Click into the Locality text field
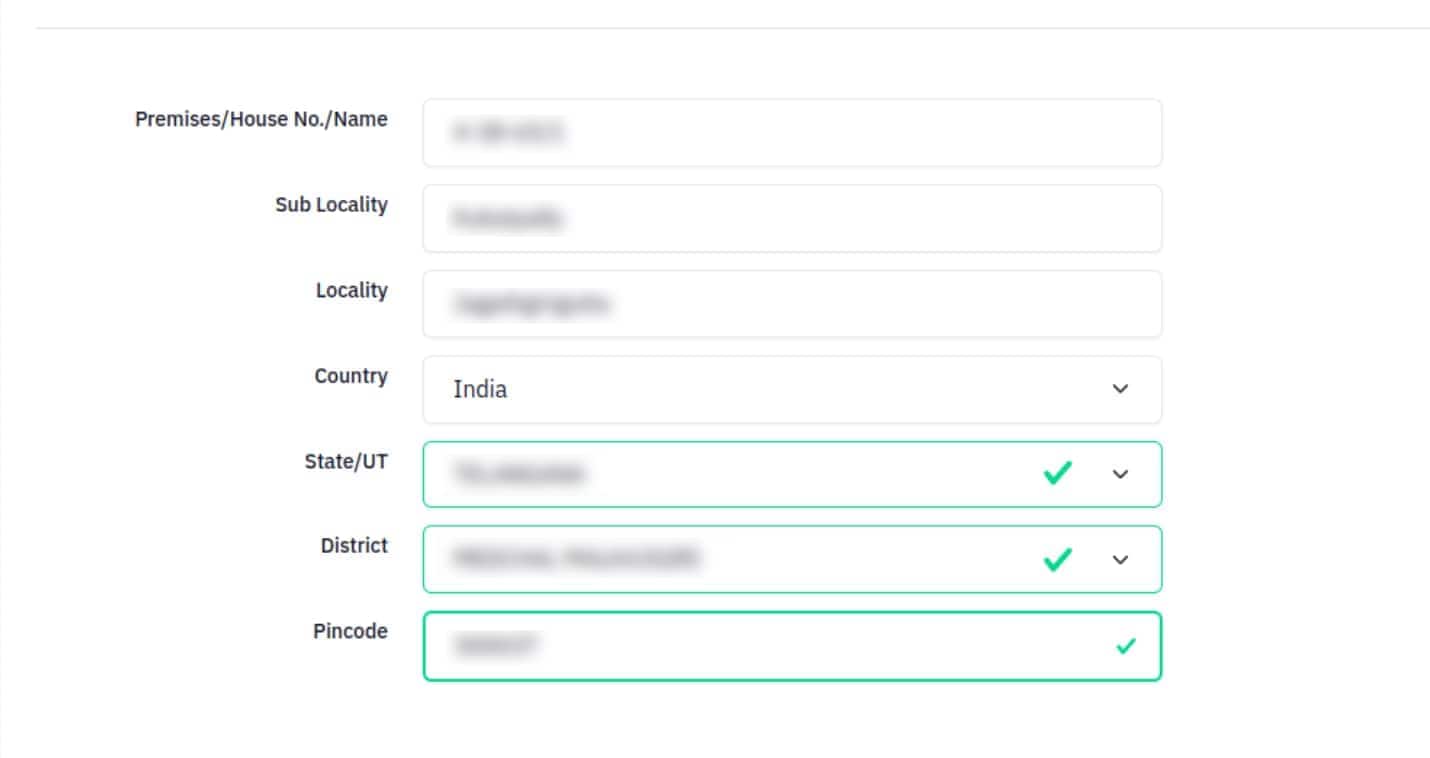The image size is (1430, 758). coord(792,304)
